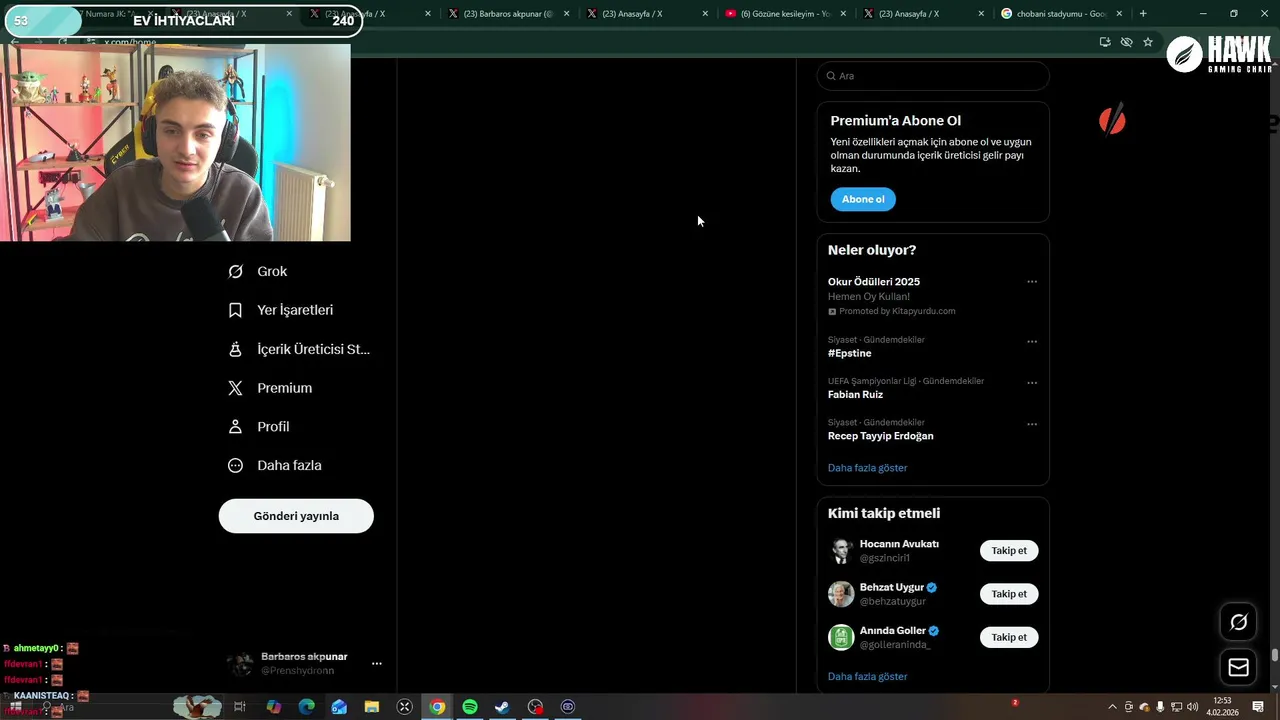The image size is (1280, 720).
Task: Open options dots for Fabian Ruiz trend
Action: (1032, 383)
